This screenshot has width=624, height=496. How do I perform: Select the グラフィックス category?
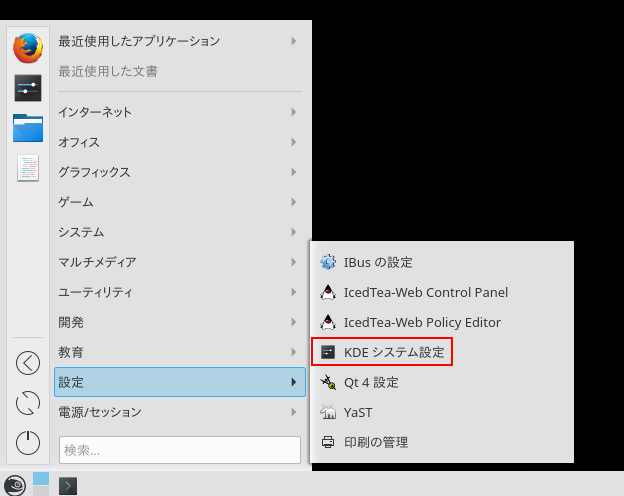pos(180,172)
